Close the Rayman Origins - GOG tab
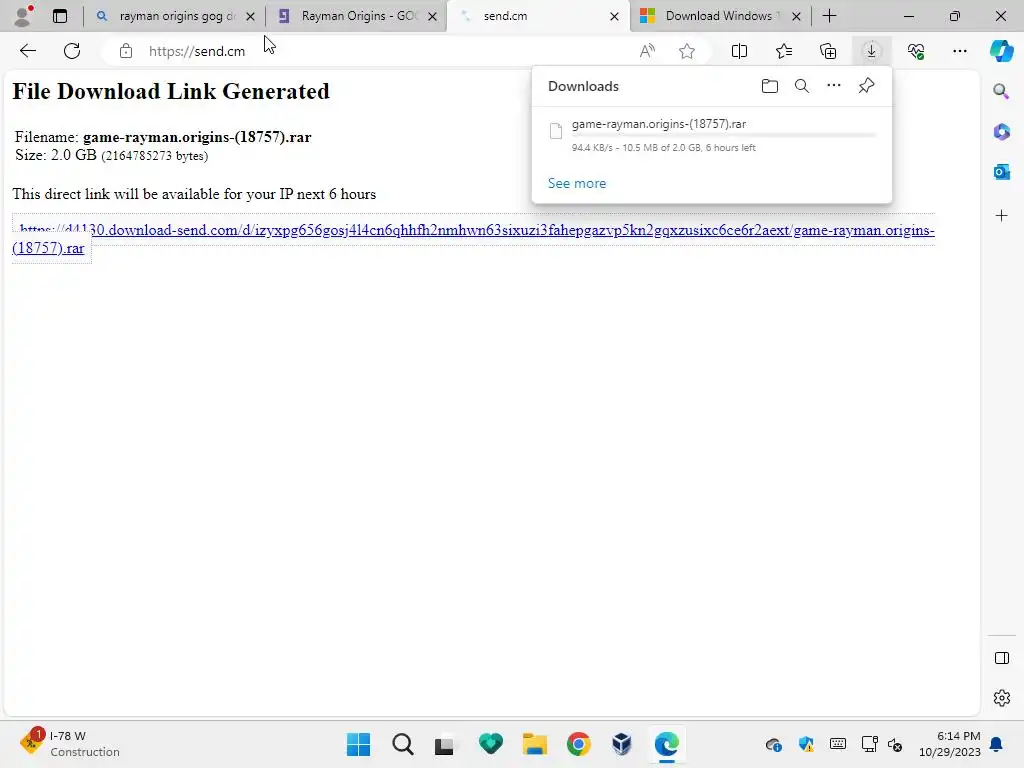This screenshot has width=1024, height=768. click(x=432, y=16)
